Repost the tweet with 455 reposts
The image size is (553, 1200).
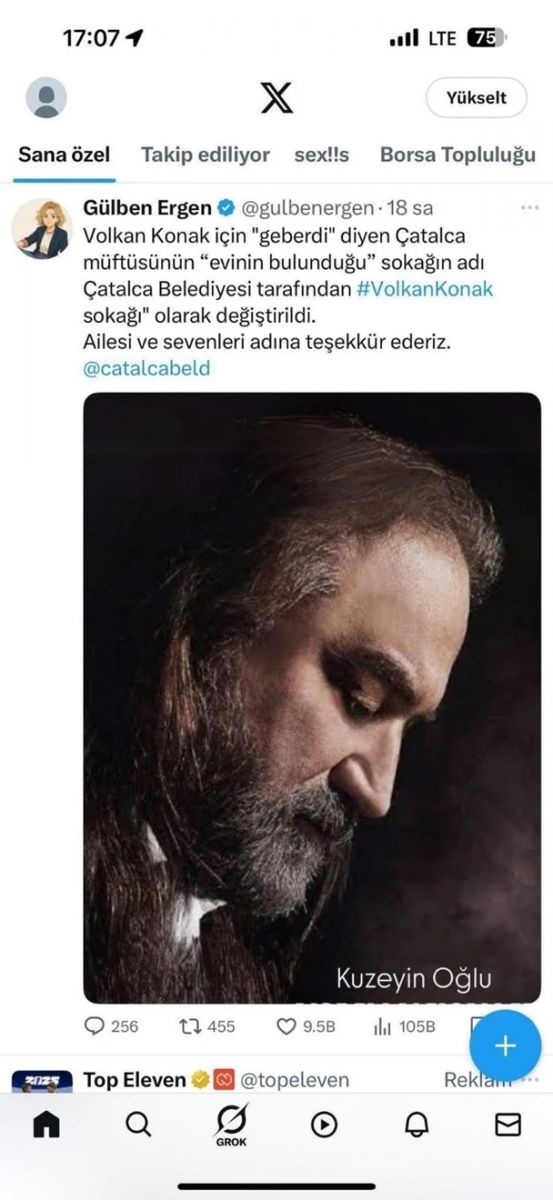[206, 1026]
